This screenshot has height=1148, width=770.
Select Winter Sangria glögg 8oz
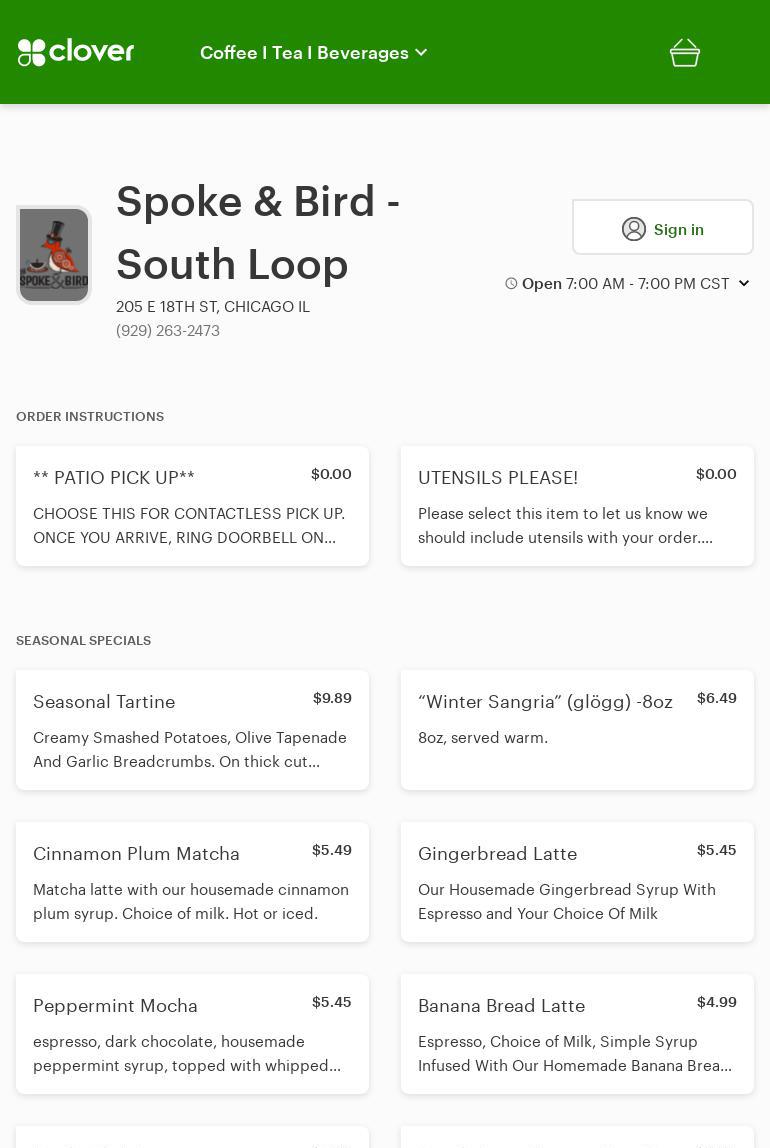(577, 730)
